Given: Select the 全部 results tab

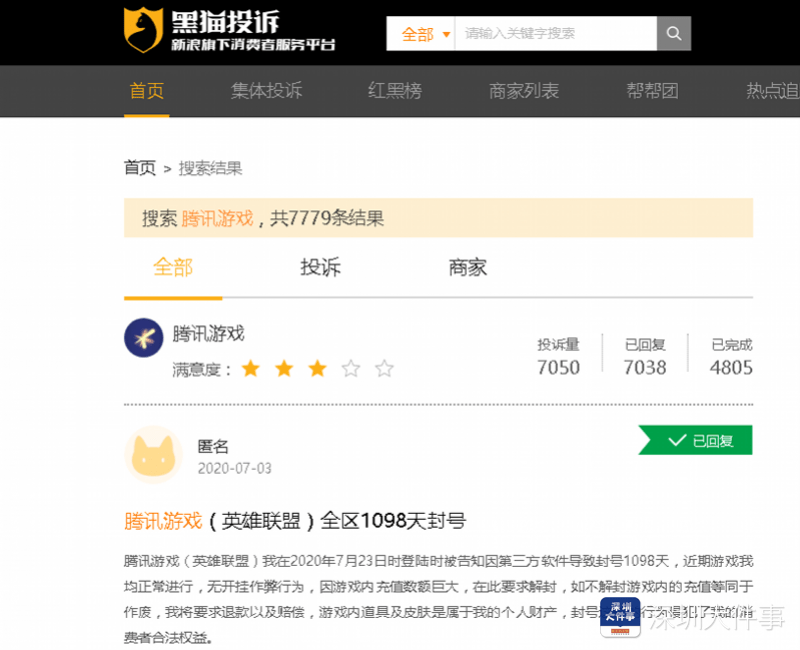Looking at the screenshot, I should coord(173,267).
